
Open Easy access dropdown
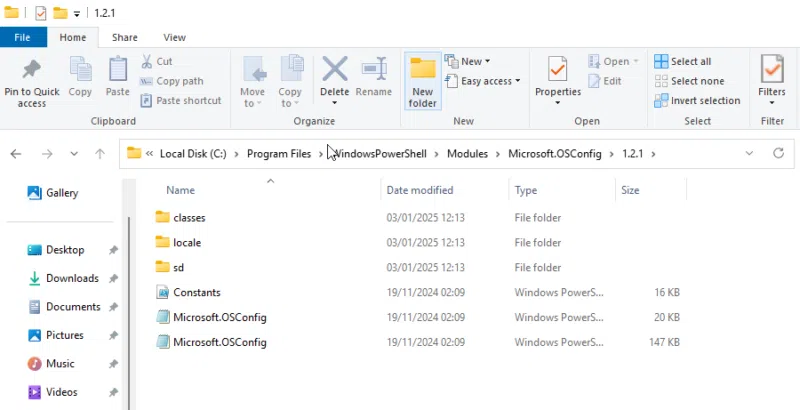click(x=483, y=81)
